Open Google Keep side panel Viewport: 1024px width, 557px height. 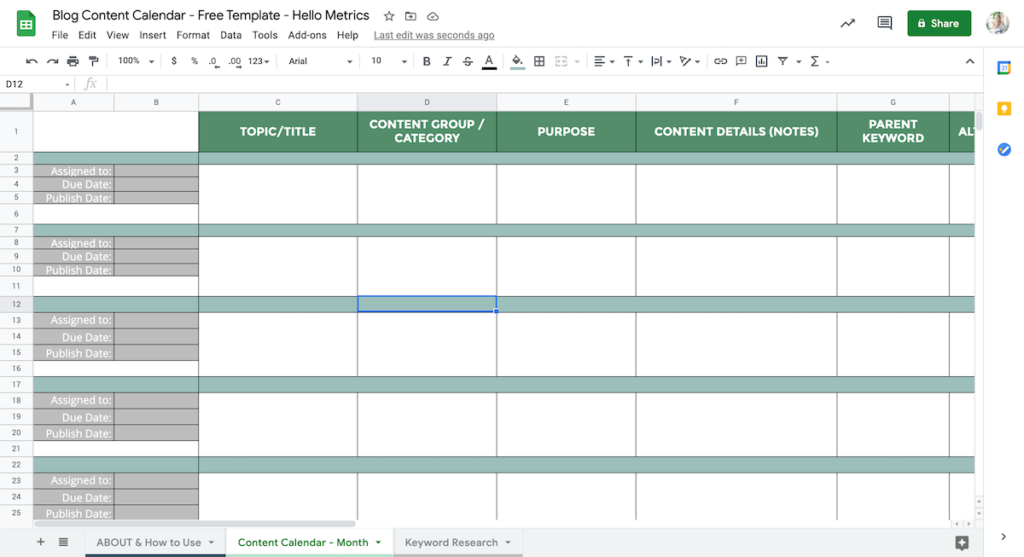point(1004,108)
